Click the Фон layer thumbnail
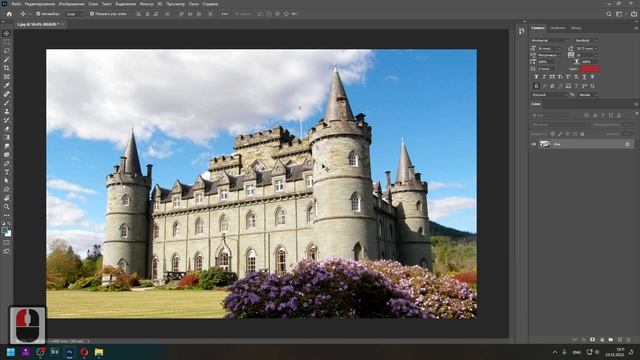 pos(545,144)
